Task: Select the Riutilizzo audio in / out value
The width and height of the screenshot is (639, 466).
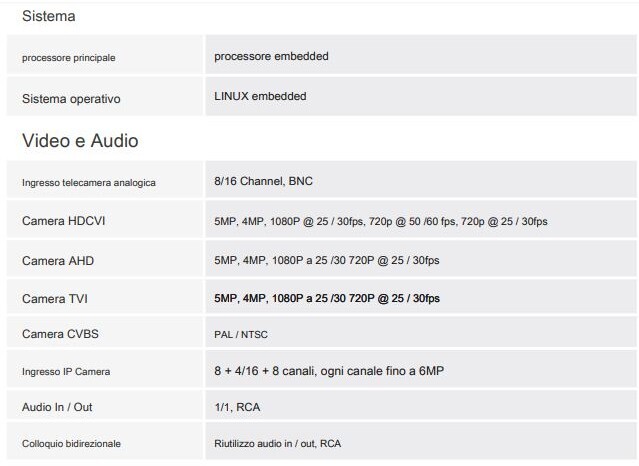Action: tap(278, 444)
